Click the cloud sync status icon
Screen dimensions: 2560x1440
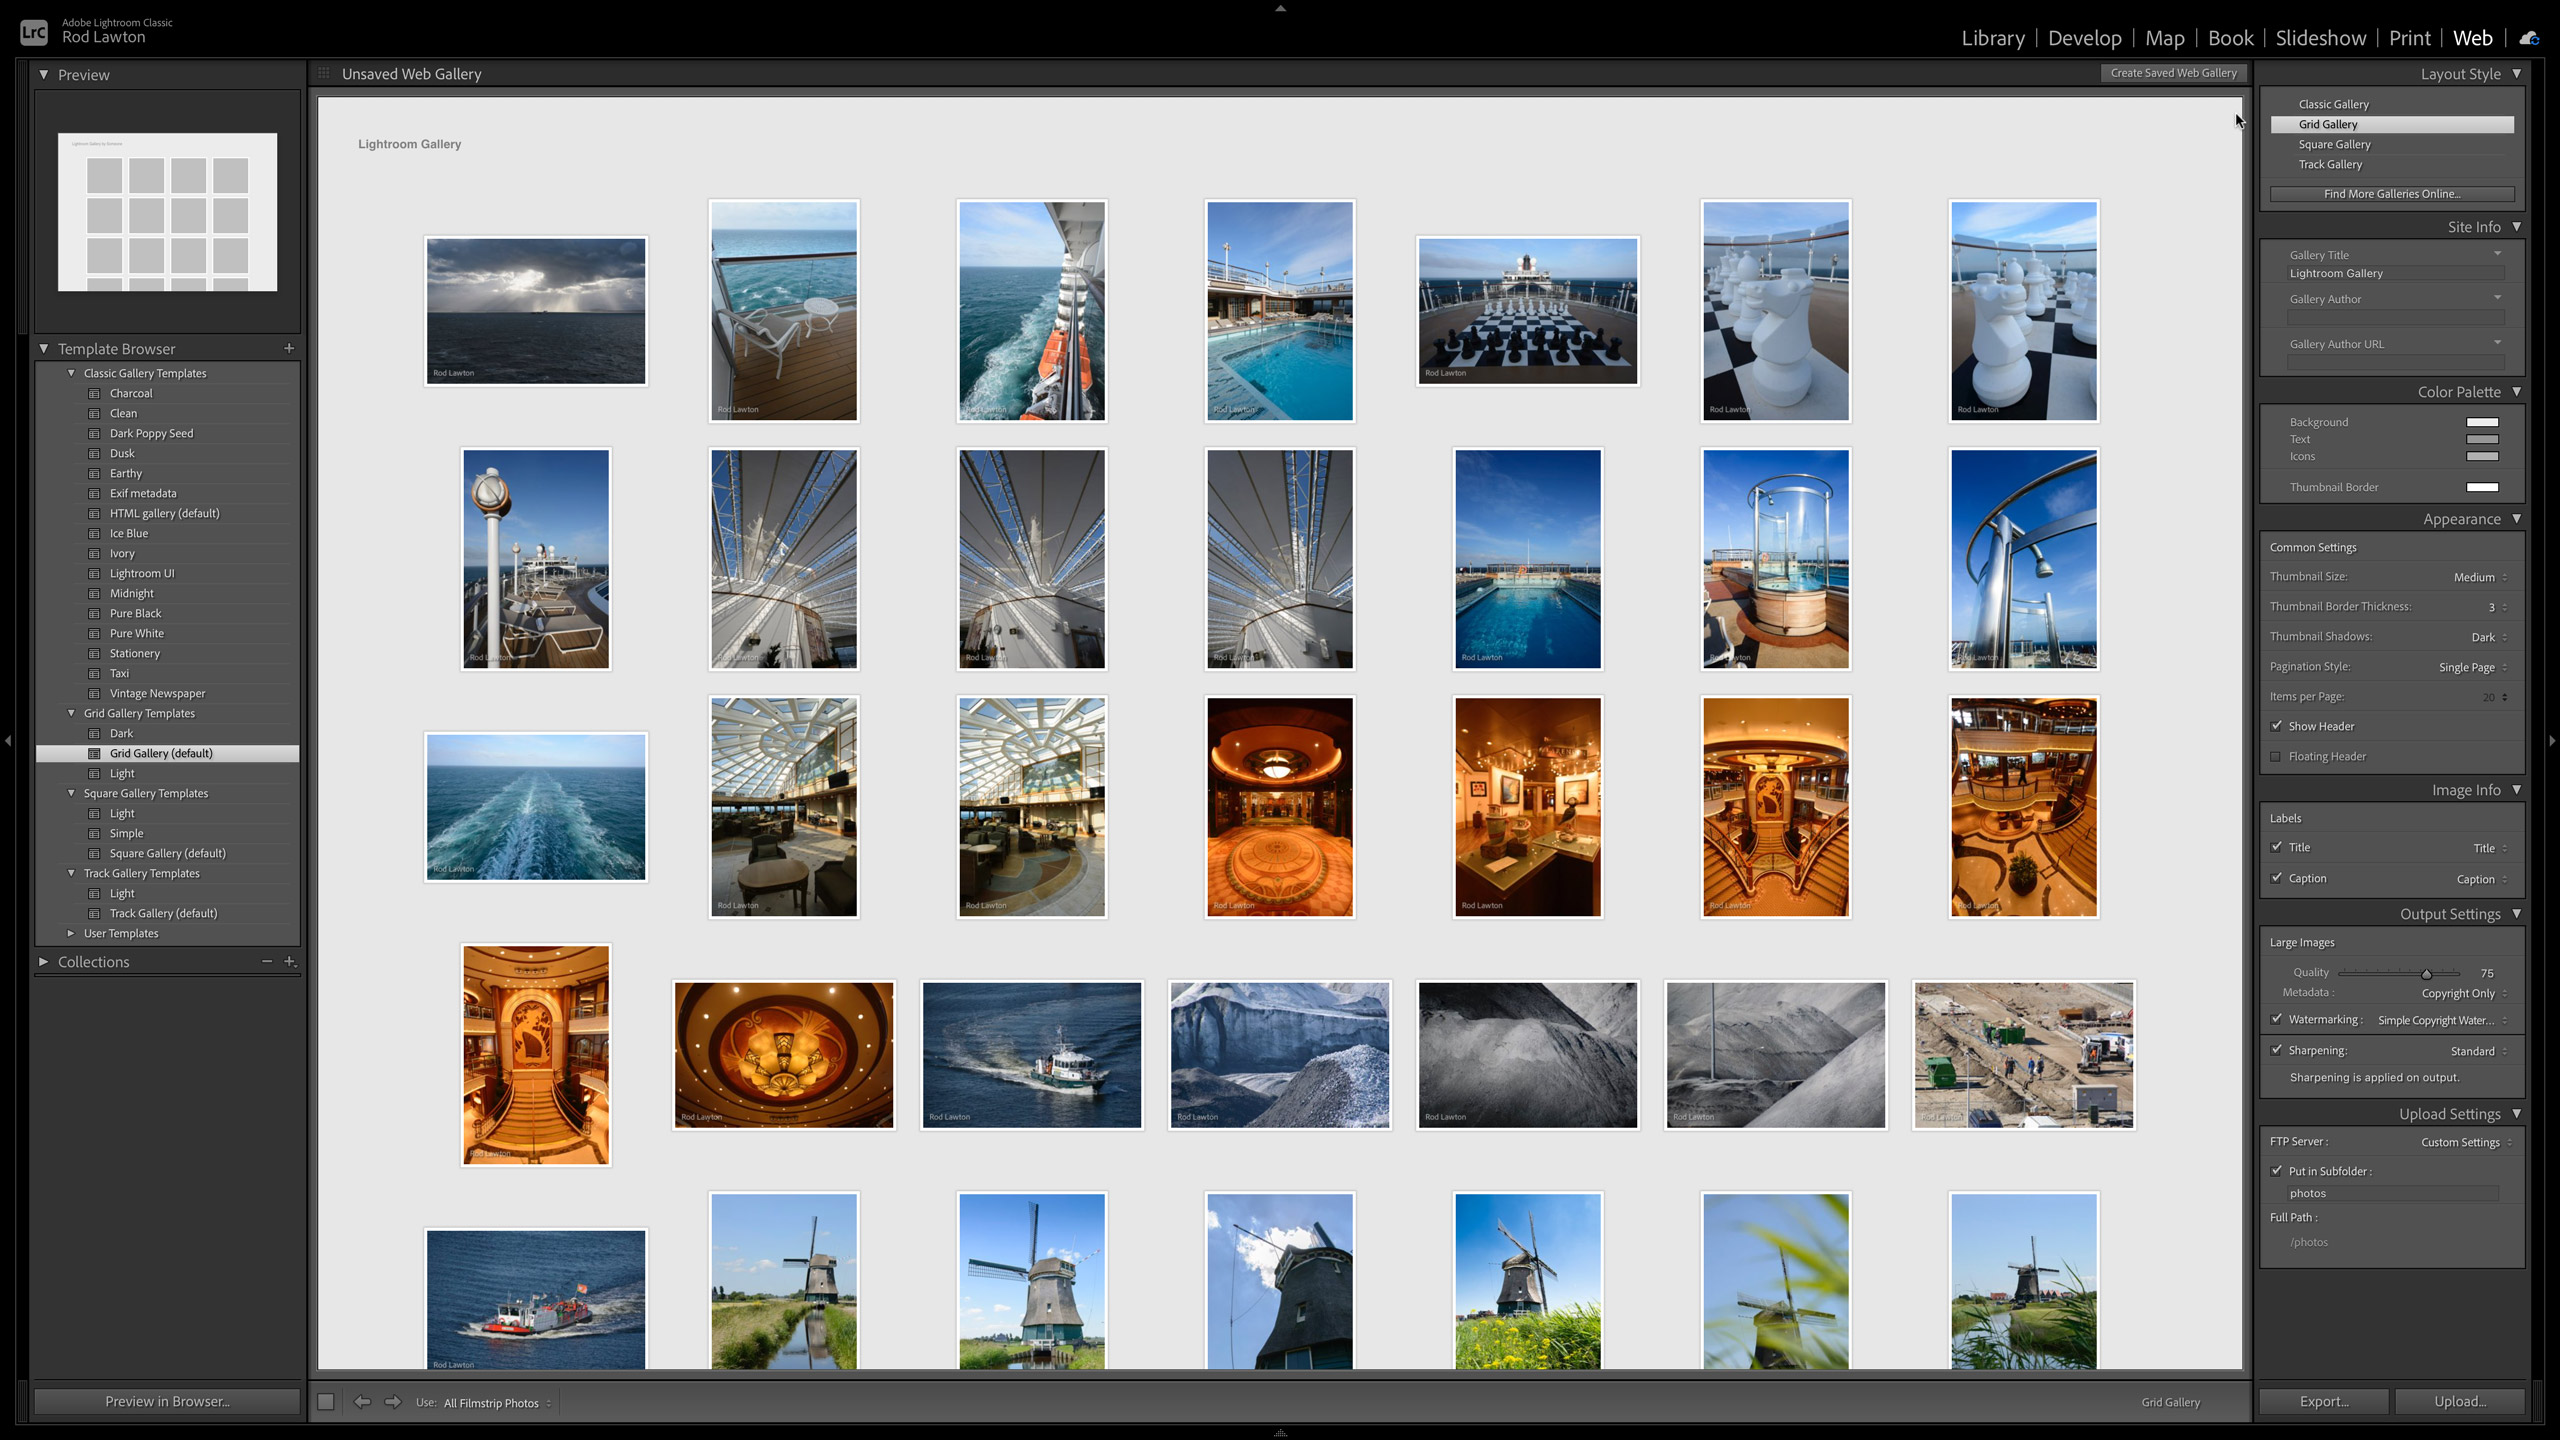(2529, 38)
